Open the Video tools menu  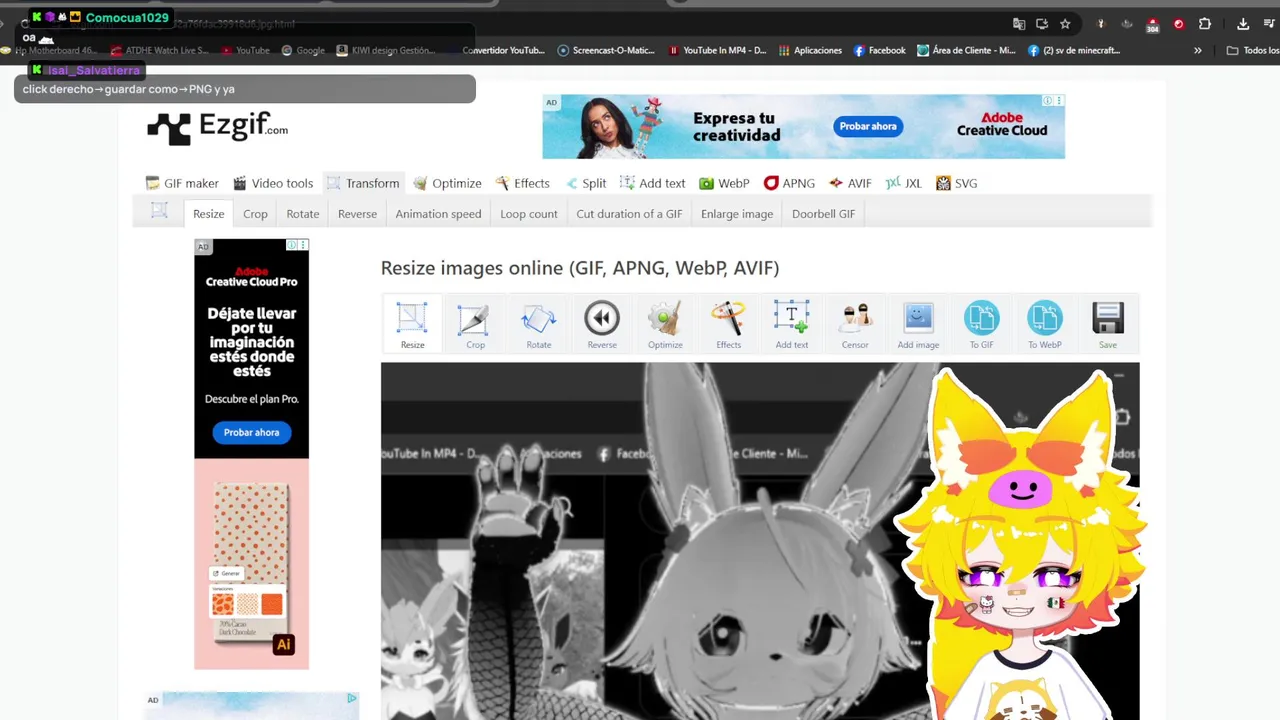click(x=273, y=183)
